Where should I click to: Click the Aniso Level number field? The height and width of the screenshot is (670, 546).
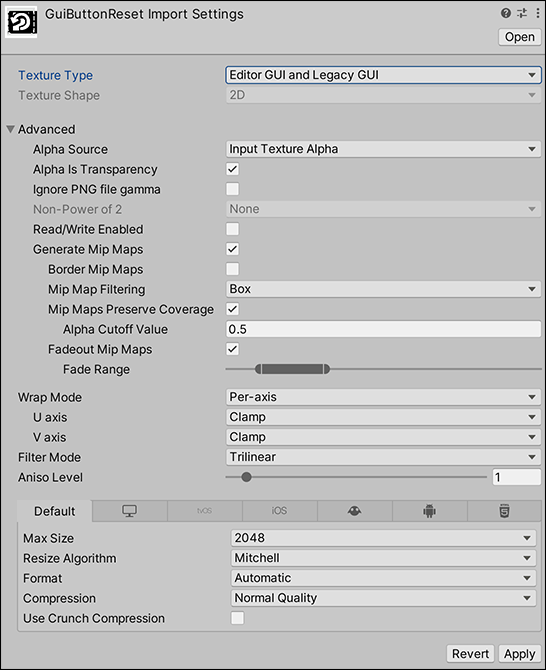[x=517, y=477]
